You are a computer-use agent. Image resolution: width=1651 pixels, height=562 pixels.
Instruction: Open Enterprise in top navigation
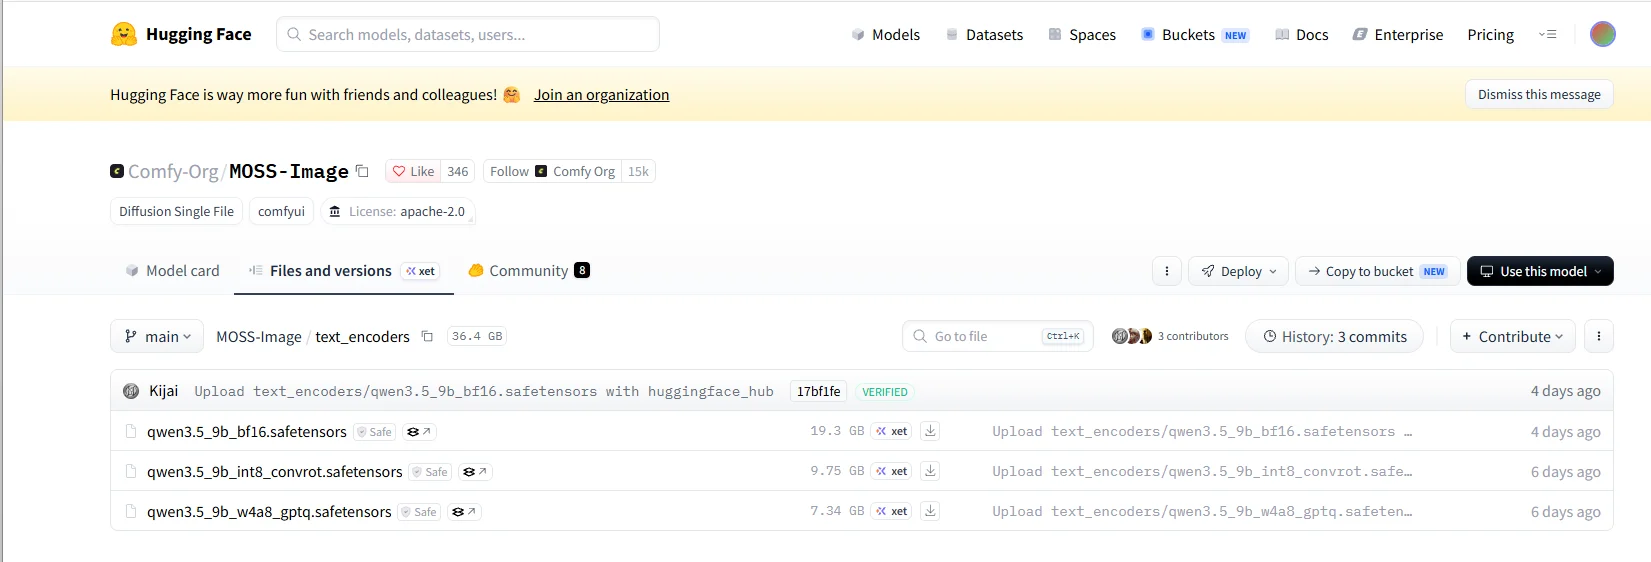(1398, 35)
